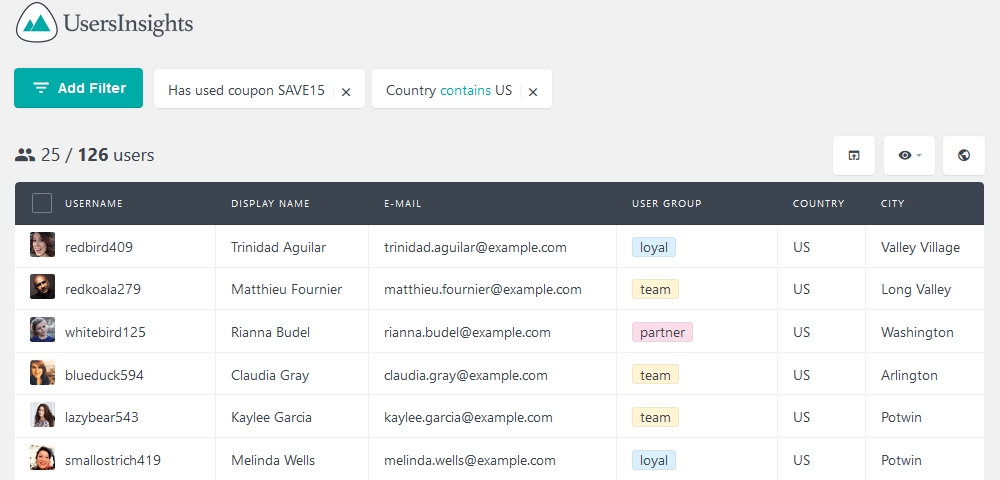This screenshot has width=1000, height=480.
Task: Open the eye column visibility dropdown
Action: click(909, 155)
